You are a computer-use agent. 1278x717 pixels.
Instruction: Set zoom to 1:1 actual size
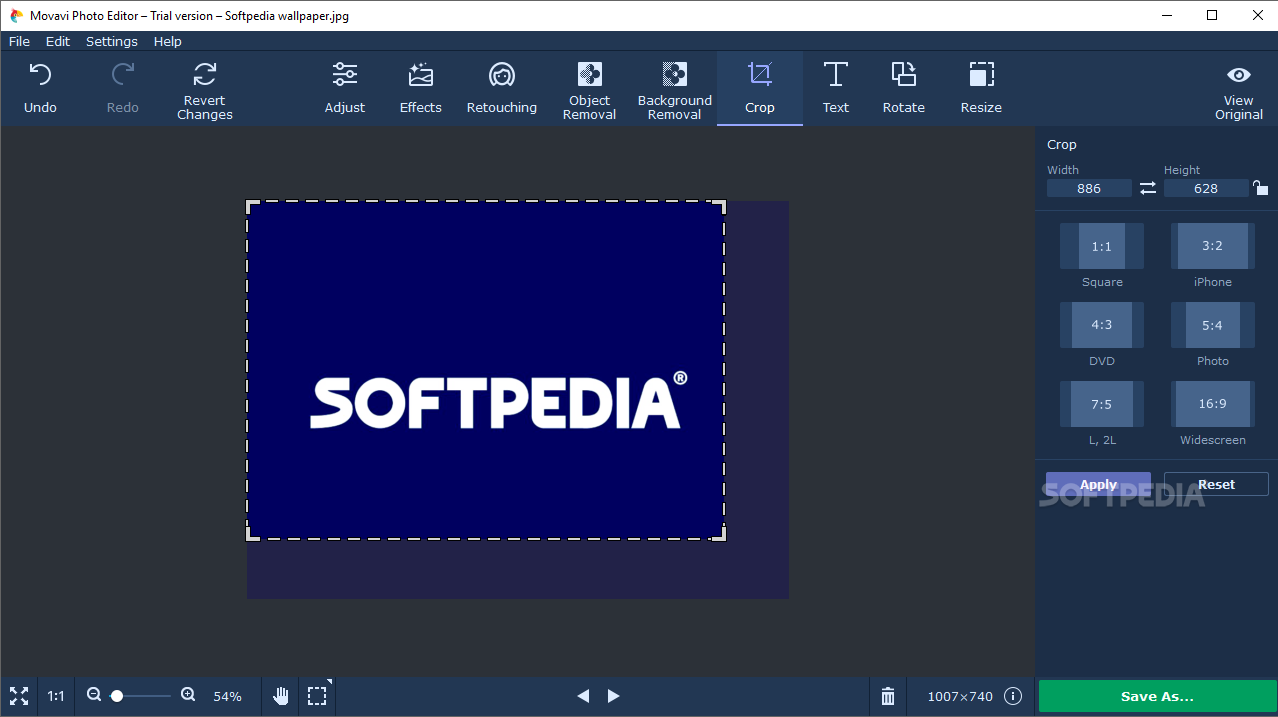56,696
